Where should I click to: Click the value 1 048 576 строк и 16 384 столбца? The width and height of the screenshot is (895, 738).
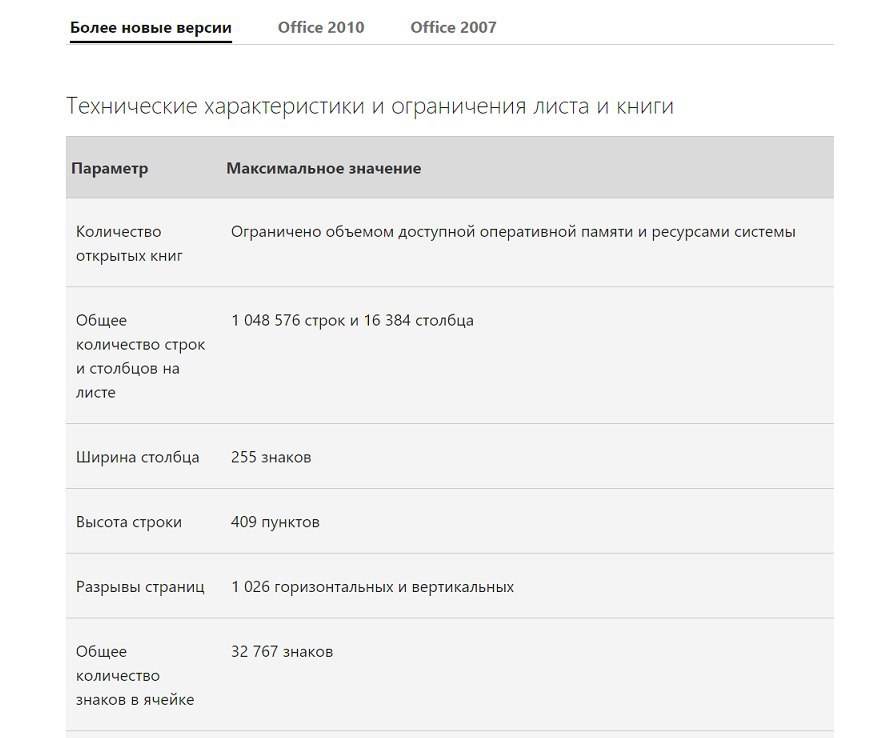coord(352,320)
